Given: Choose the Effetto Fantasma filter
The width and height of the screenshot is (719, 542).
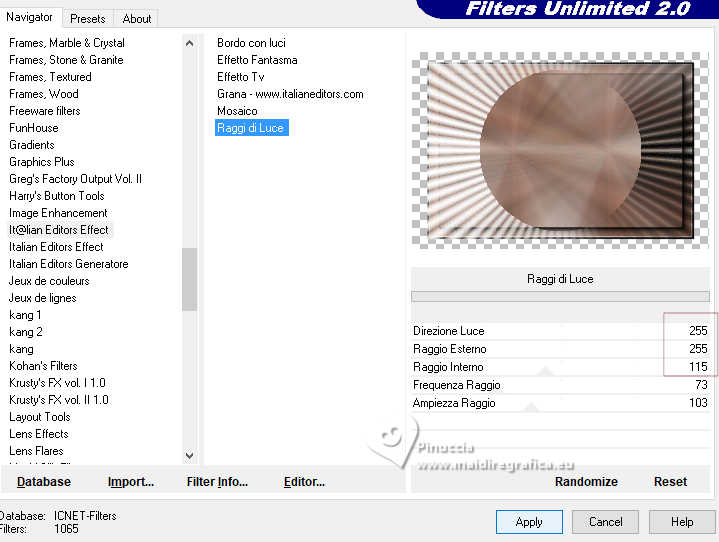Looking at the screenshot, I should pyautogui.click(x=257, y=60).
